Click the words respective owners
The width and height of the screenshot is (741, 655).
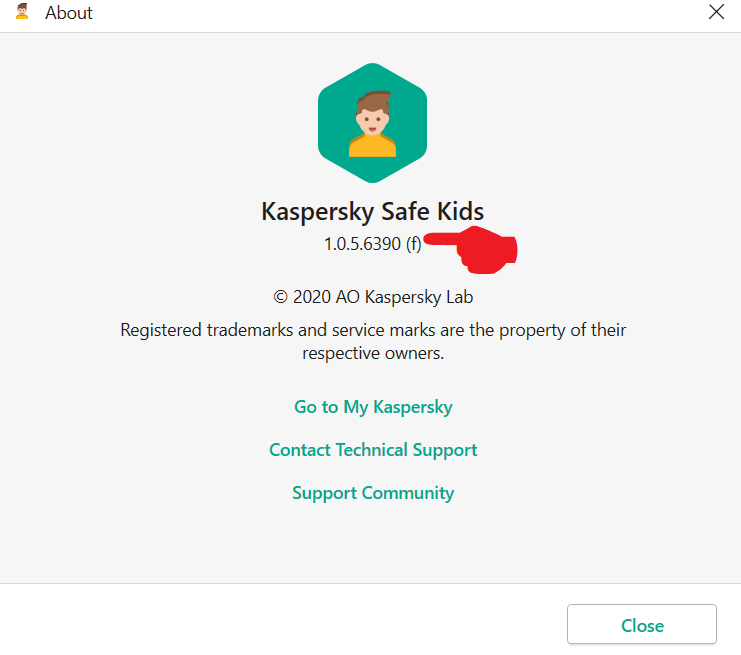click(x=373, y=353)
